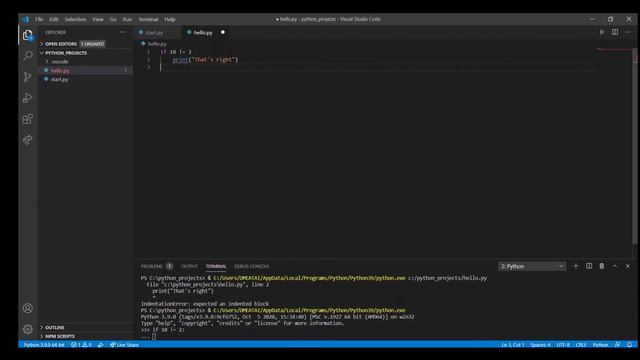Image resolution: width=640 pixels, height=360 pixels.
Task: Kill terminal with trash icon
Action: (x=602, y=266)
